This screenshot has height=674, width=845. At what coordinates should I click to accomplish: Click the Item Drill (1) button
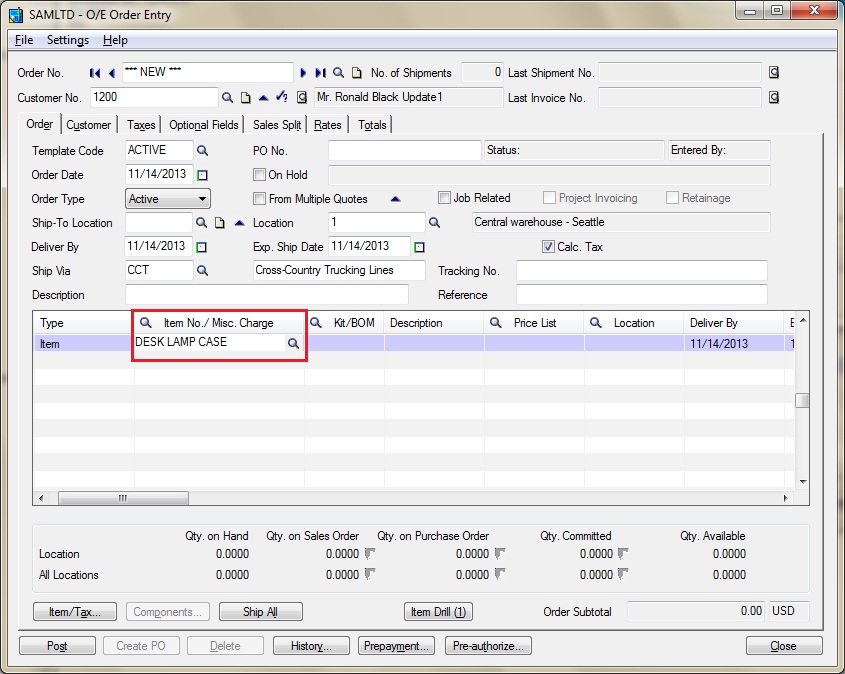tap(438, 612)
